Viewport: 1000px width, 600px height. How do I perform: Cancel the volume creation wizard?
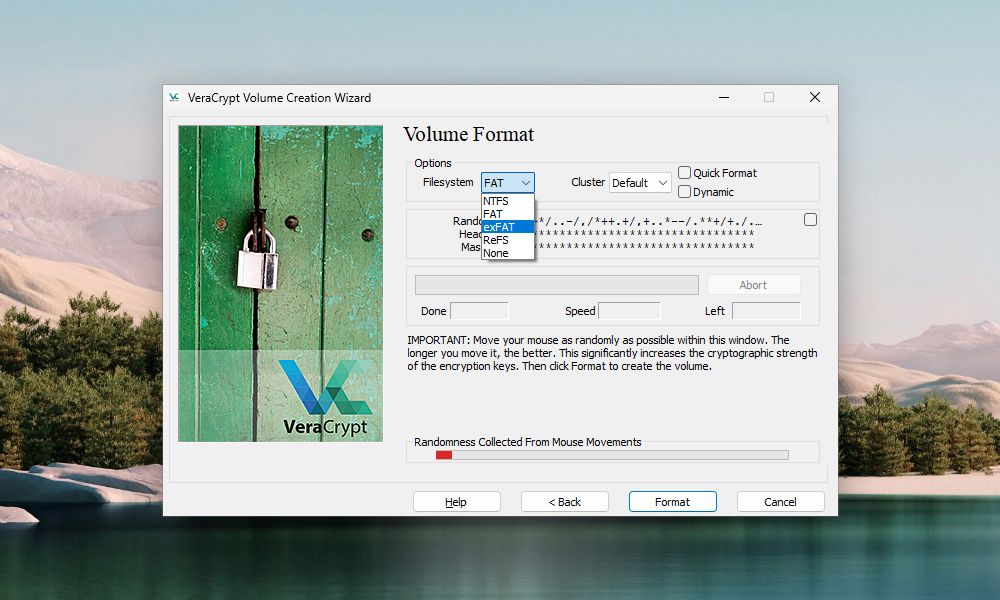[x=780, y=501]
